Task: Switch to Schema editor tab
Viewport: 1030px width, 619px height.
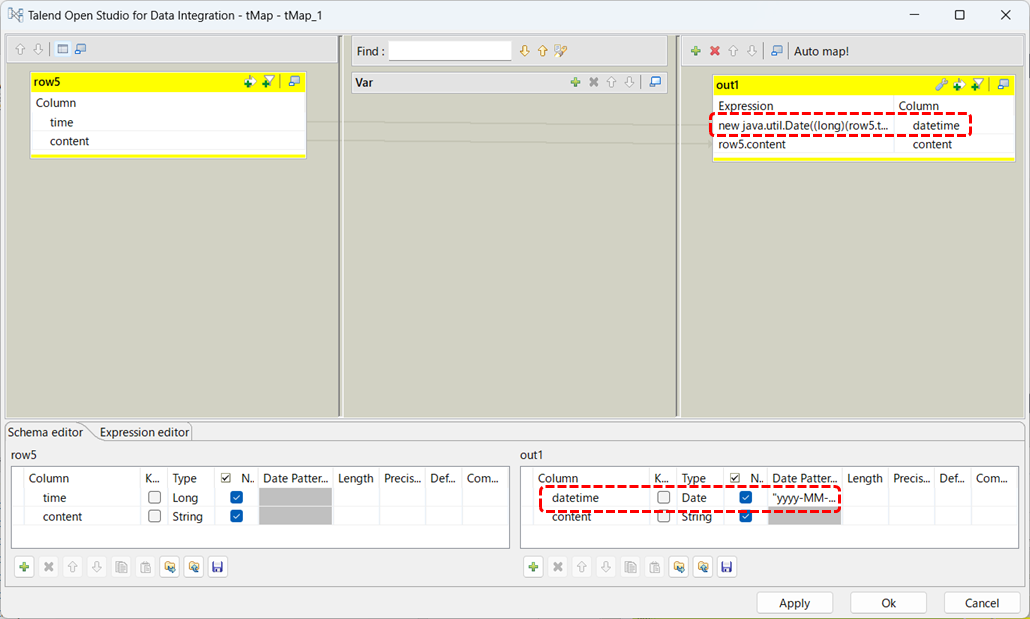Action: pos(45,432)
